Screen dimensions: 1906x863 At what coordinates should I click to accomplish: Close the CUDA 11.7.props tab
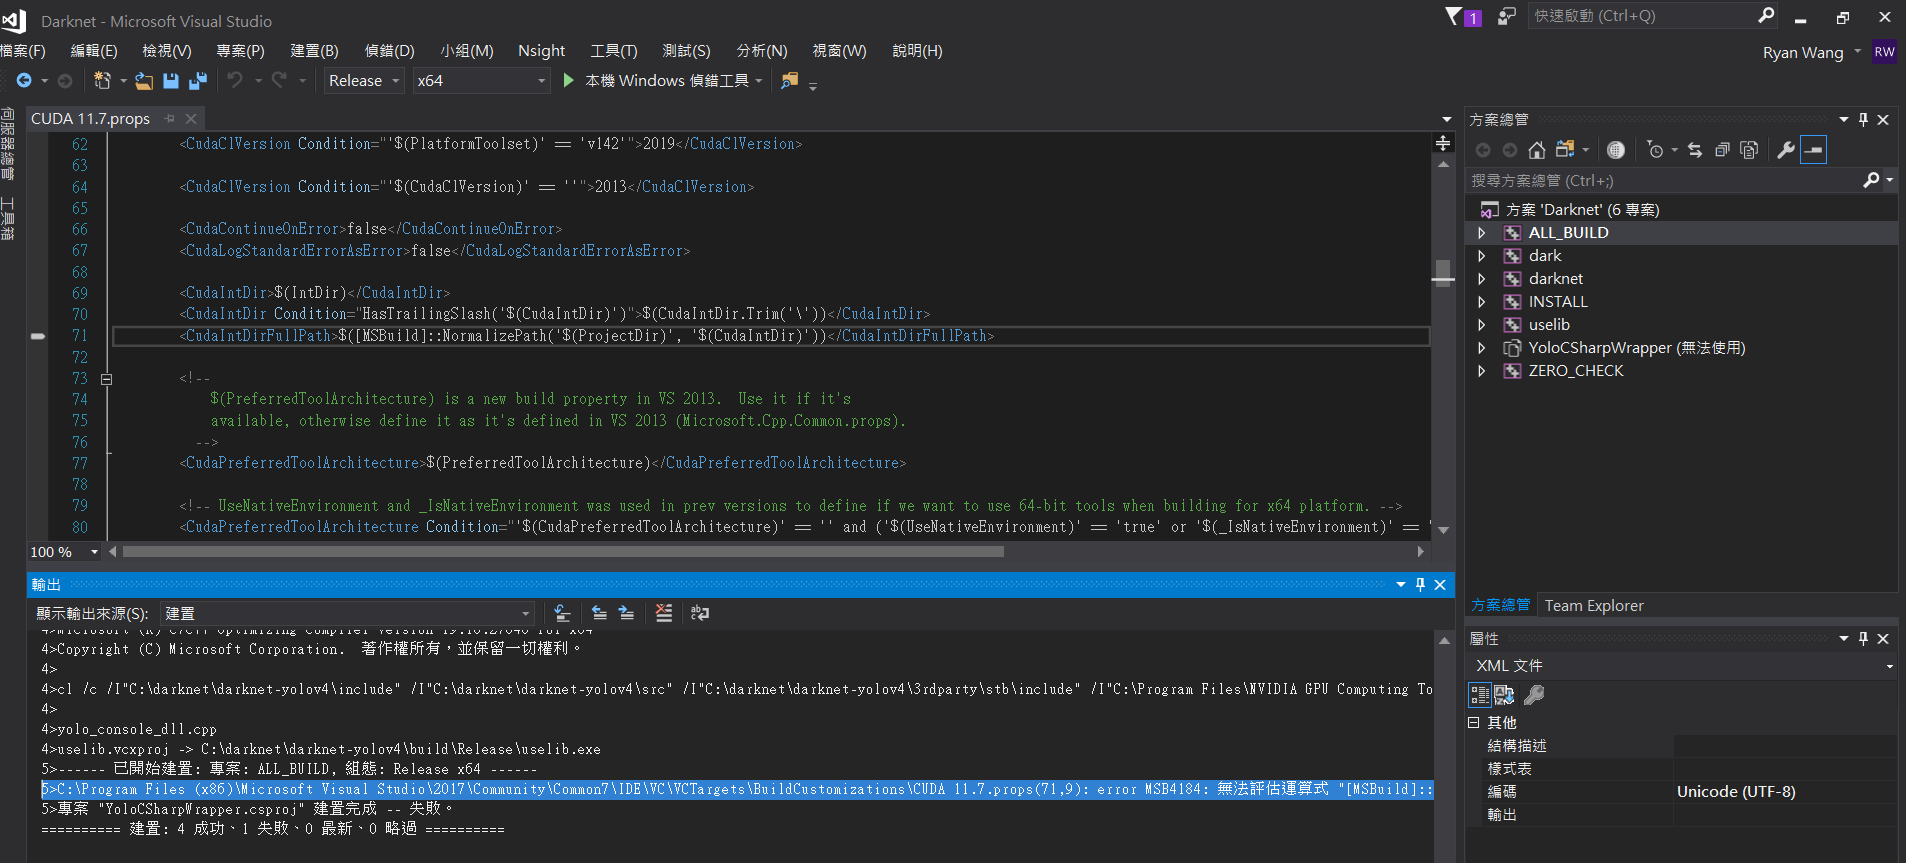191,119
